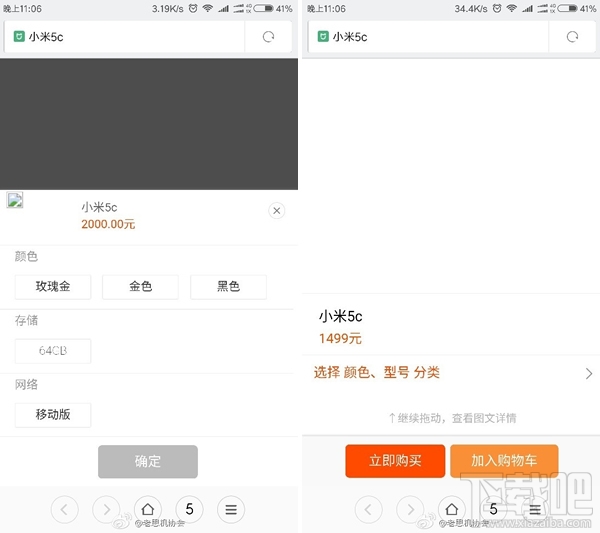Click 立即购买 buy now button

(x=395, y=461)
